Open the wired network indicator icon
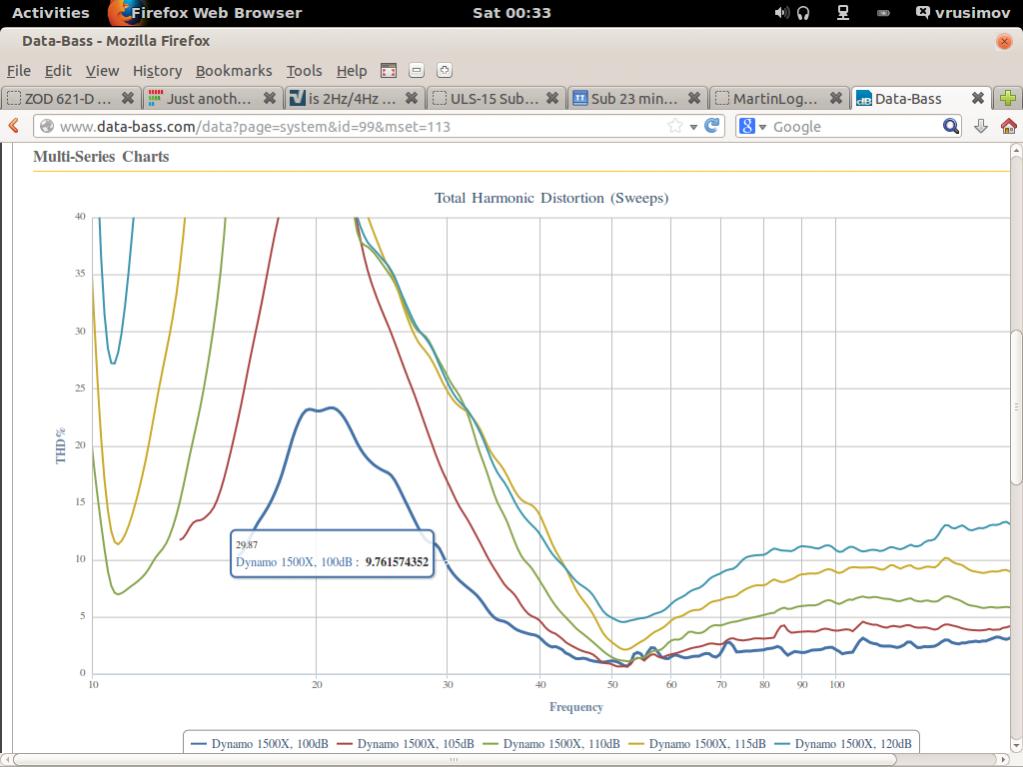 pyautogui.click(x=843, y=12)
